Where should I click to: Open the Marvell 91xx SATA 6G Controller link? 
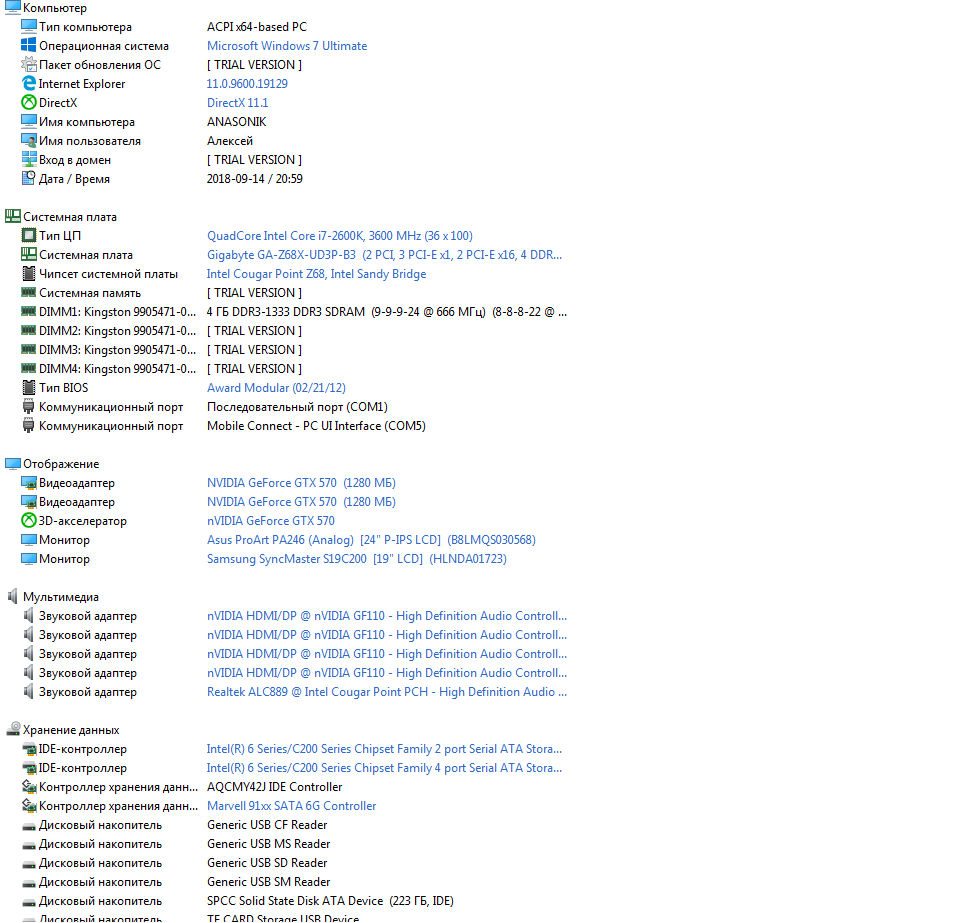click(x=291, y=806)
